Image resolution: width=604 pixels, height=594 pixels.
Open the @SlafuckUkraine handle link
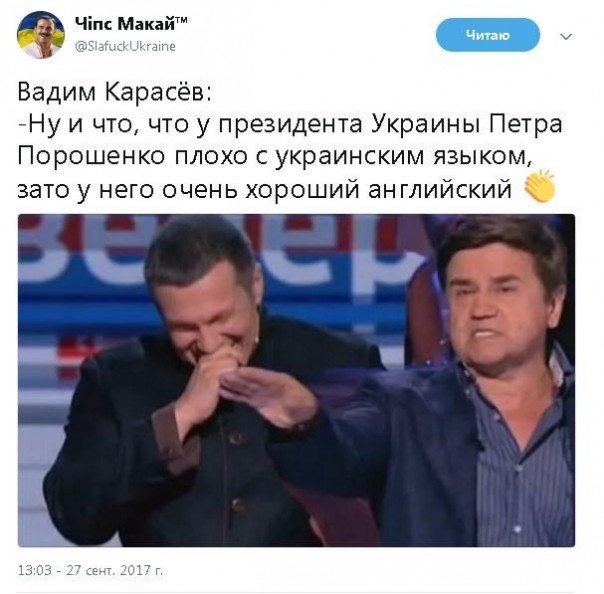125,46
